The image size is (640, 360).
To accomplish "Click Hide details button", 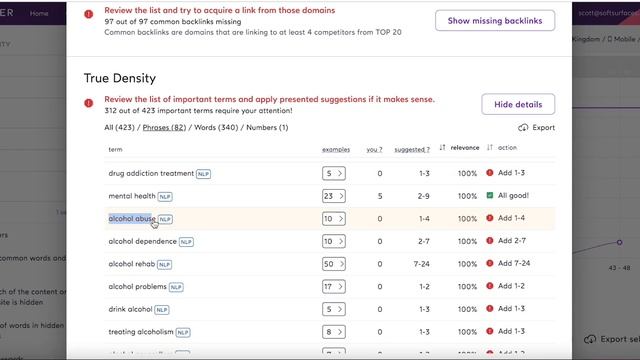I will pos(518,104).
